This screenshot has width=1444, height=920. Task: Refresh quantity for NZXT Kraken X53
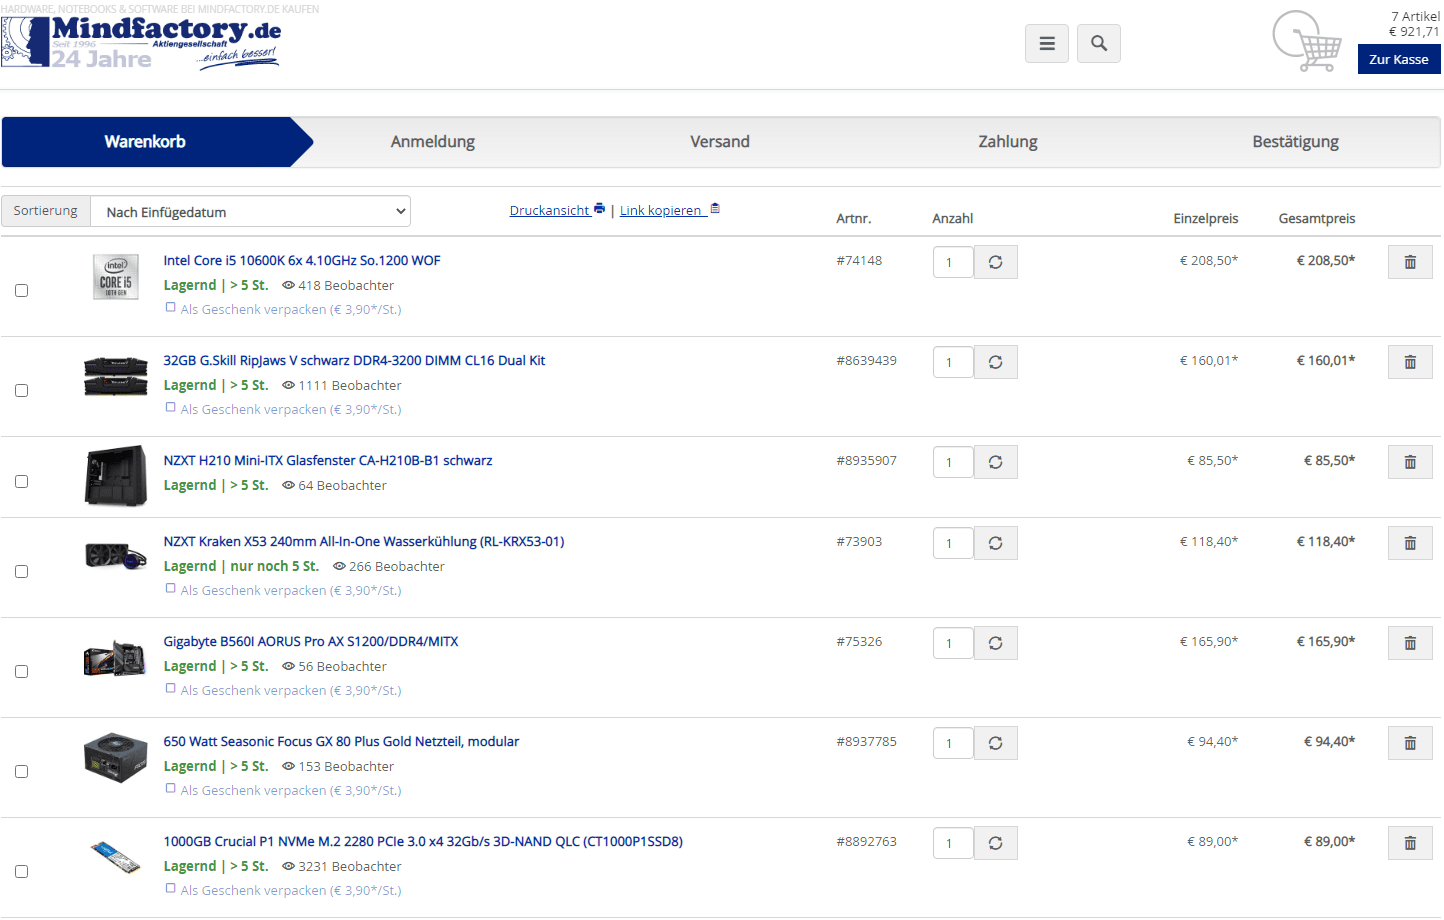[996, 543]
